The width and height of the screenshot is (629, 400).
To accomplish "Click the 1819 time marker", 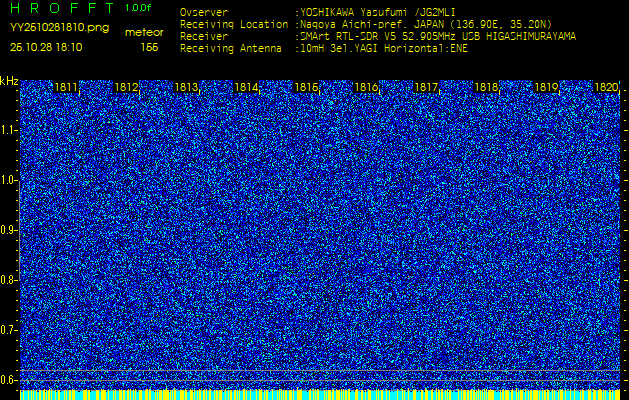I will tap(546, 87).
